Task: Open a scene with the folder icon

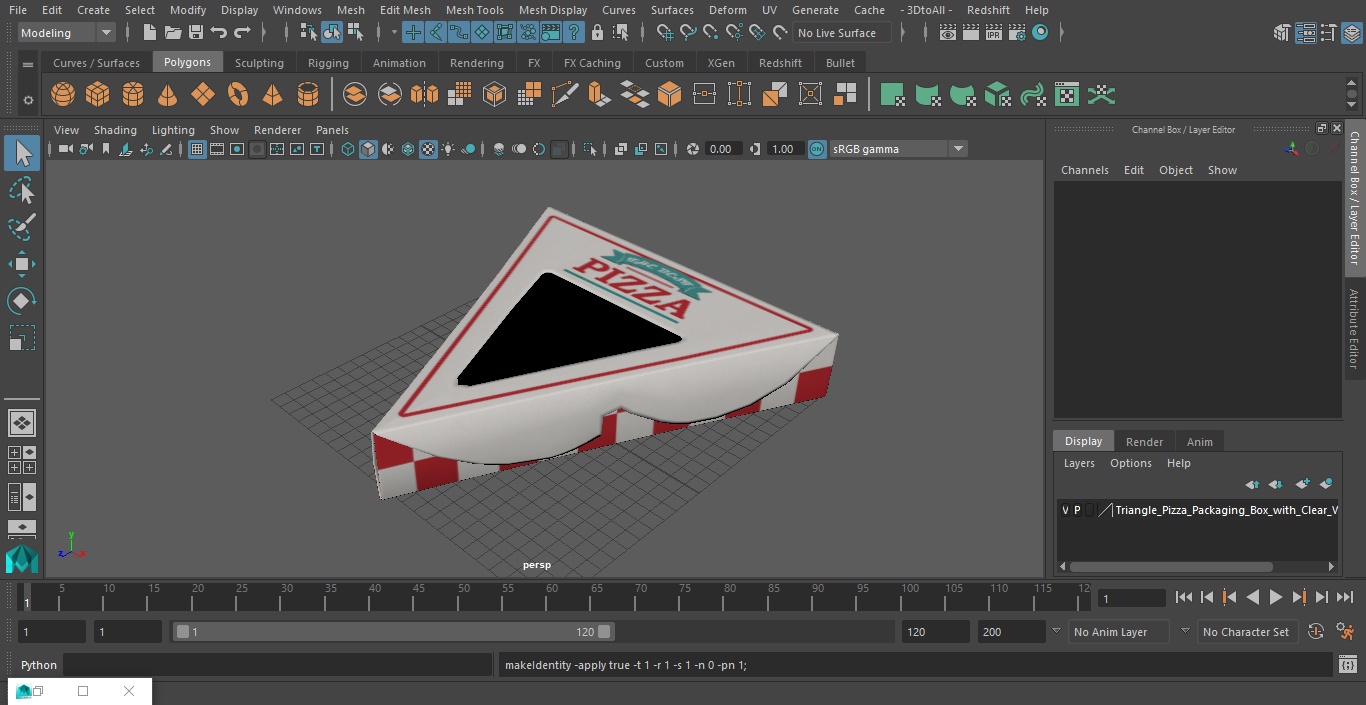Action: click(173, 33)
